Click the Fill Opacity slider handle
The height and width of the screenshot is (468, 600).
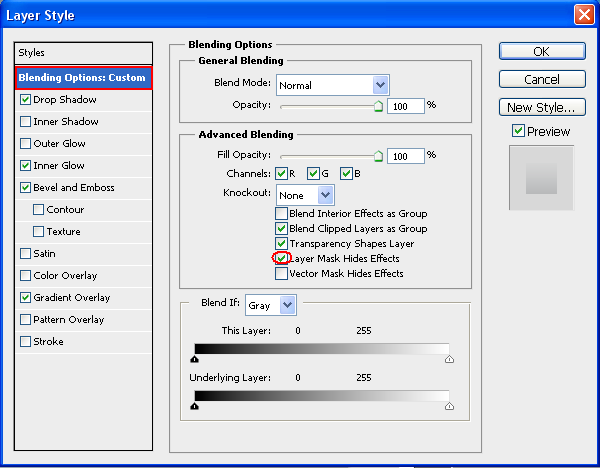pos(378,156)
